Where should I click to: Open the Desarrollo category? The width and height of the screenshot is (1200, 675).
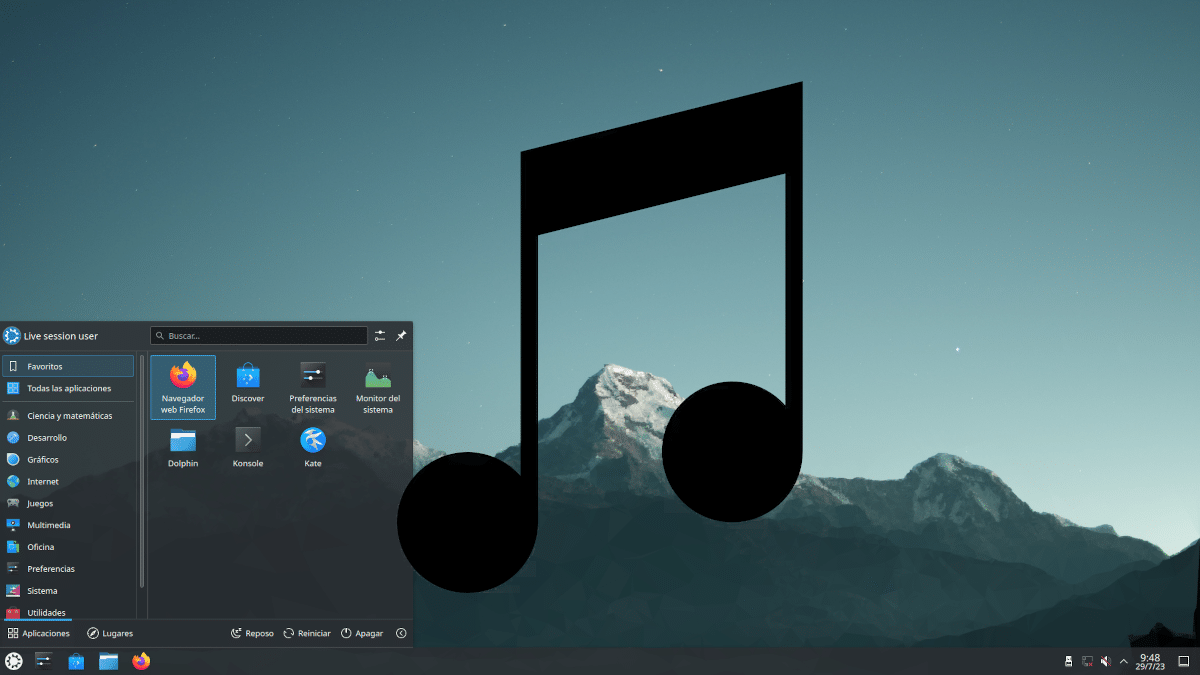click(68, 437)
